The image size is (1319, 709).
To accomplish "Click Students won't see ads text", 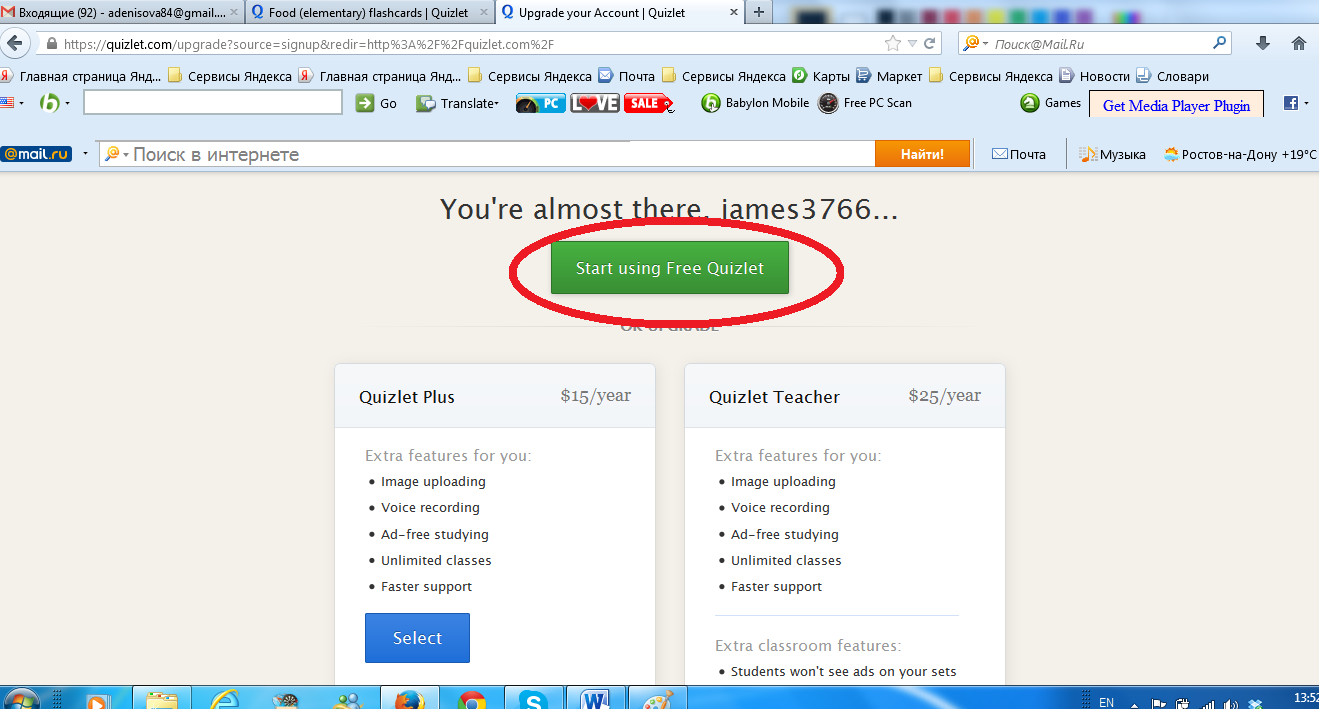I will click(x=843, y=671).
